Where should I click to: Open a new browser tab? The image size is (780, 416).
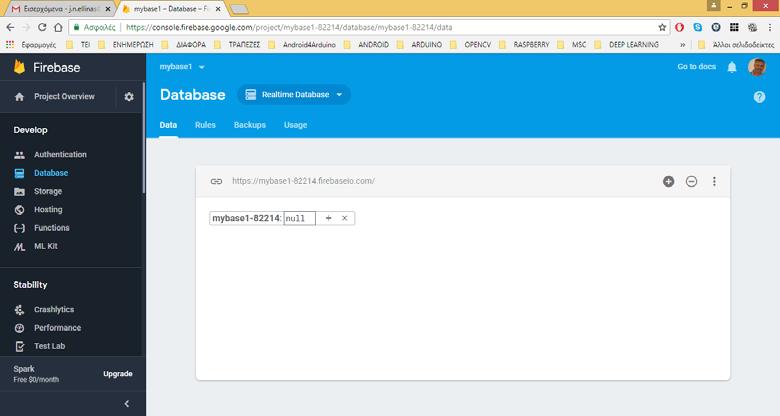point(239,9)
